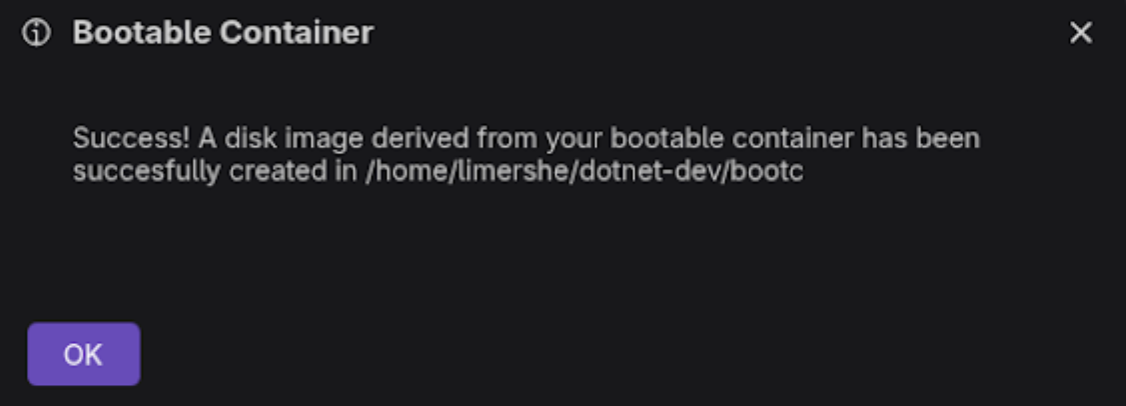This screenshot has width=1126, height=406.
Task: Confirm by clicking the purple OK button
Action: pos(83,354)
